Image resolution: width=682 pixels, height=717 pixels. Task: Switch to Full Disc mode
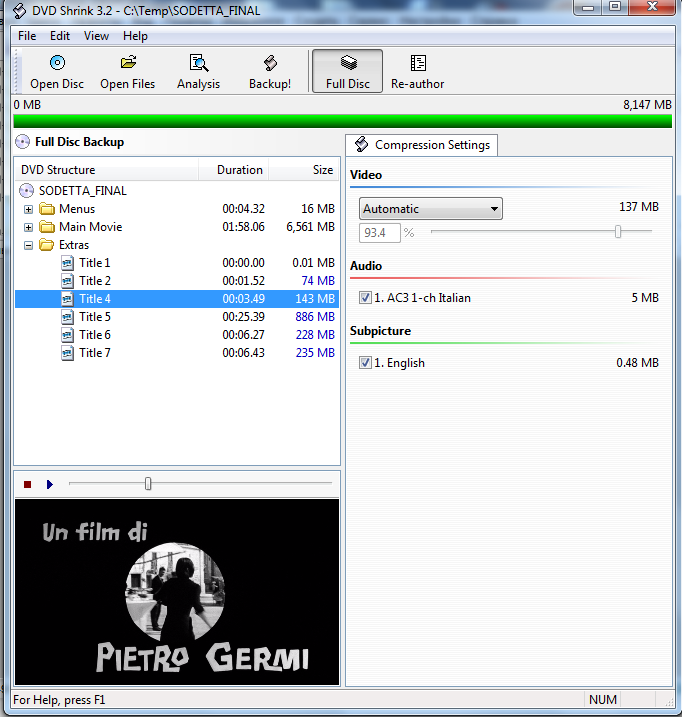tap(348, 71)
